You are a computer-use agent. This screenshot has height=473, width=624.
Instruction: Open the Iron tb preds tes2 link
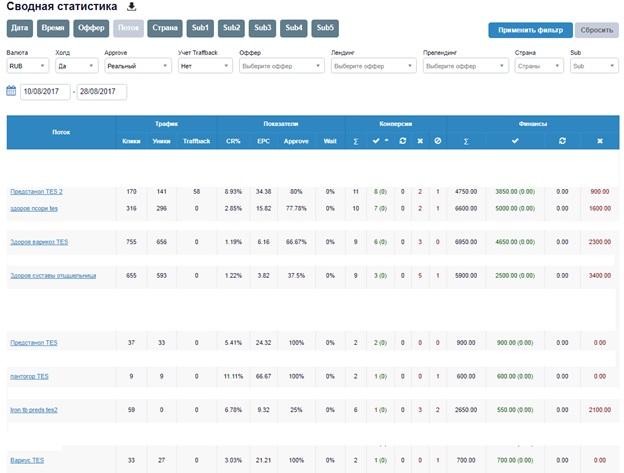pos(34,410)
